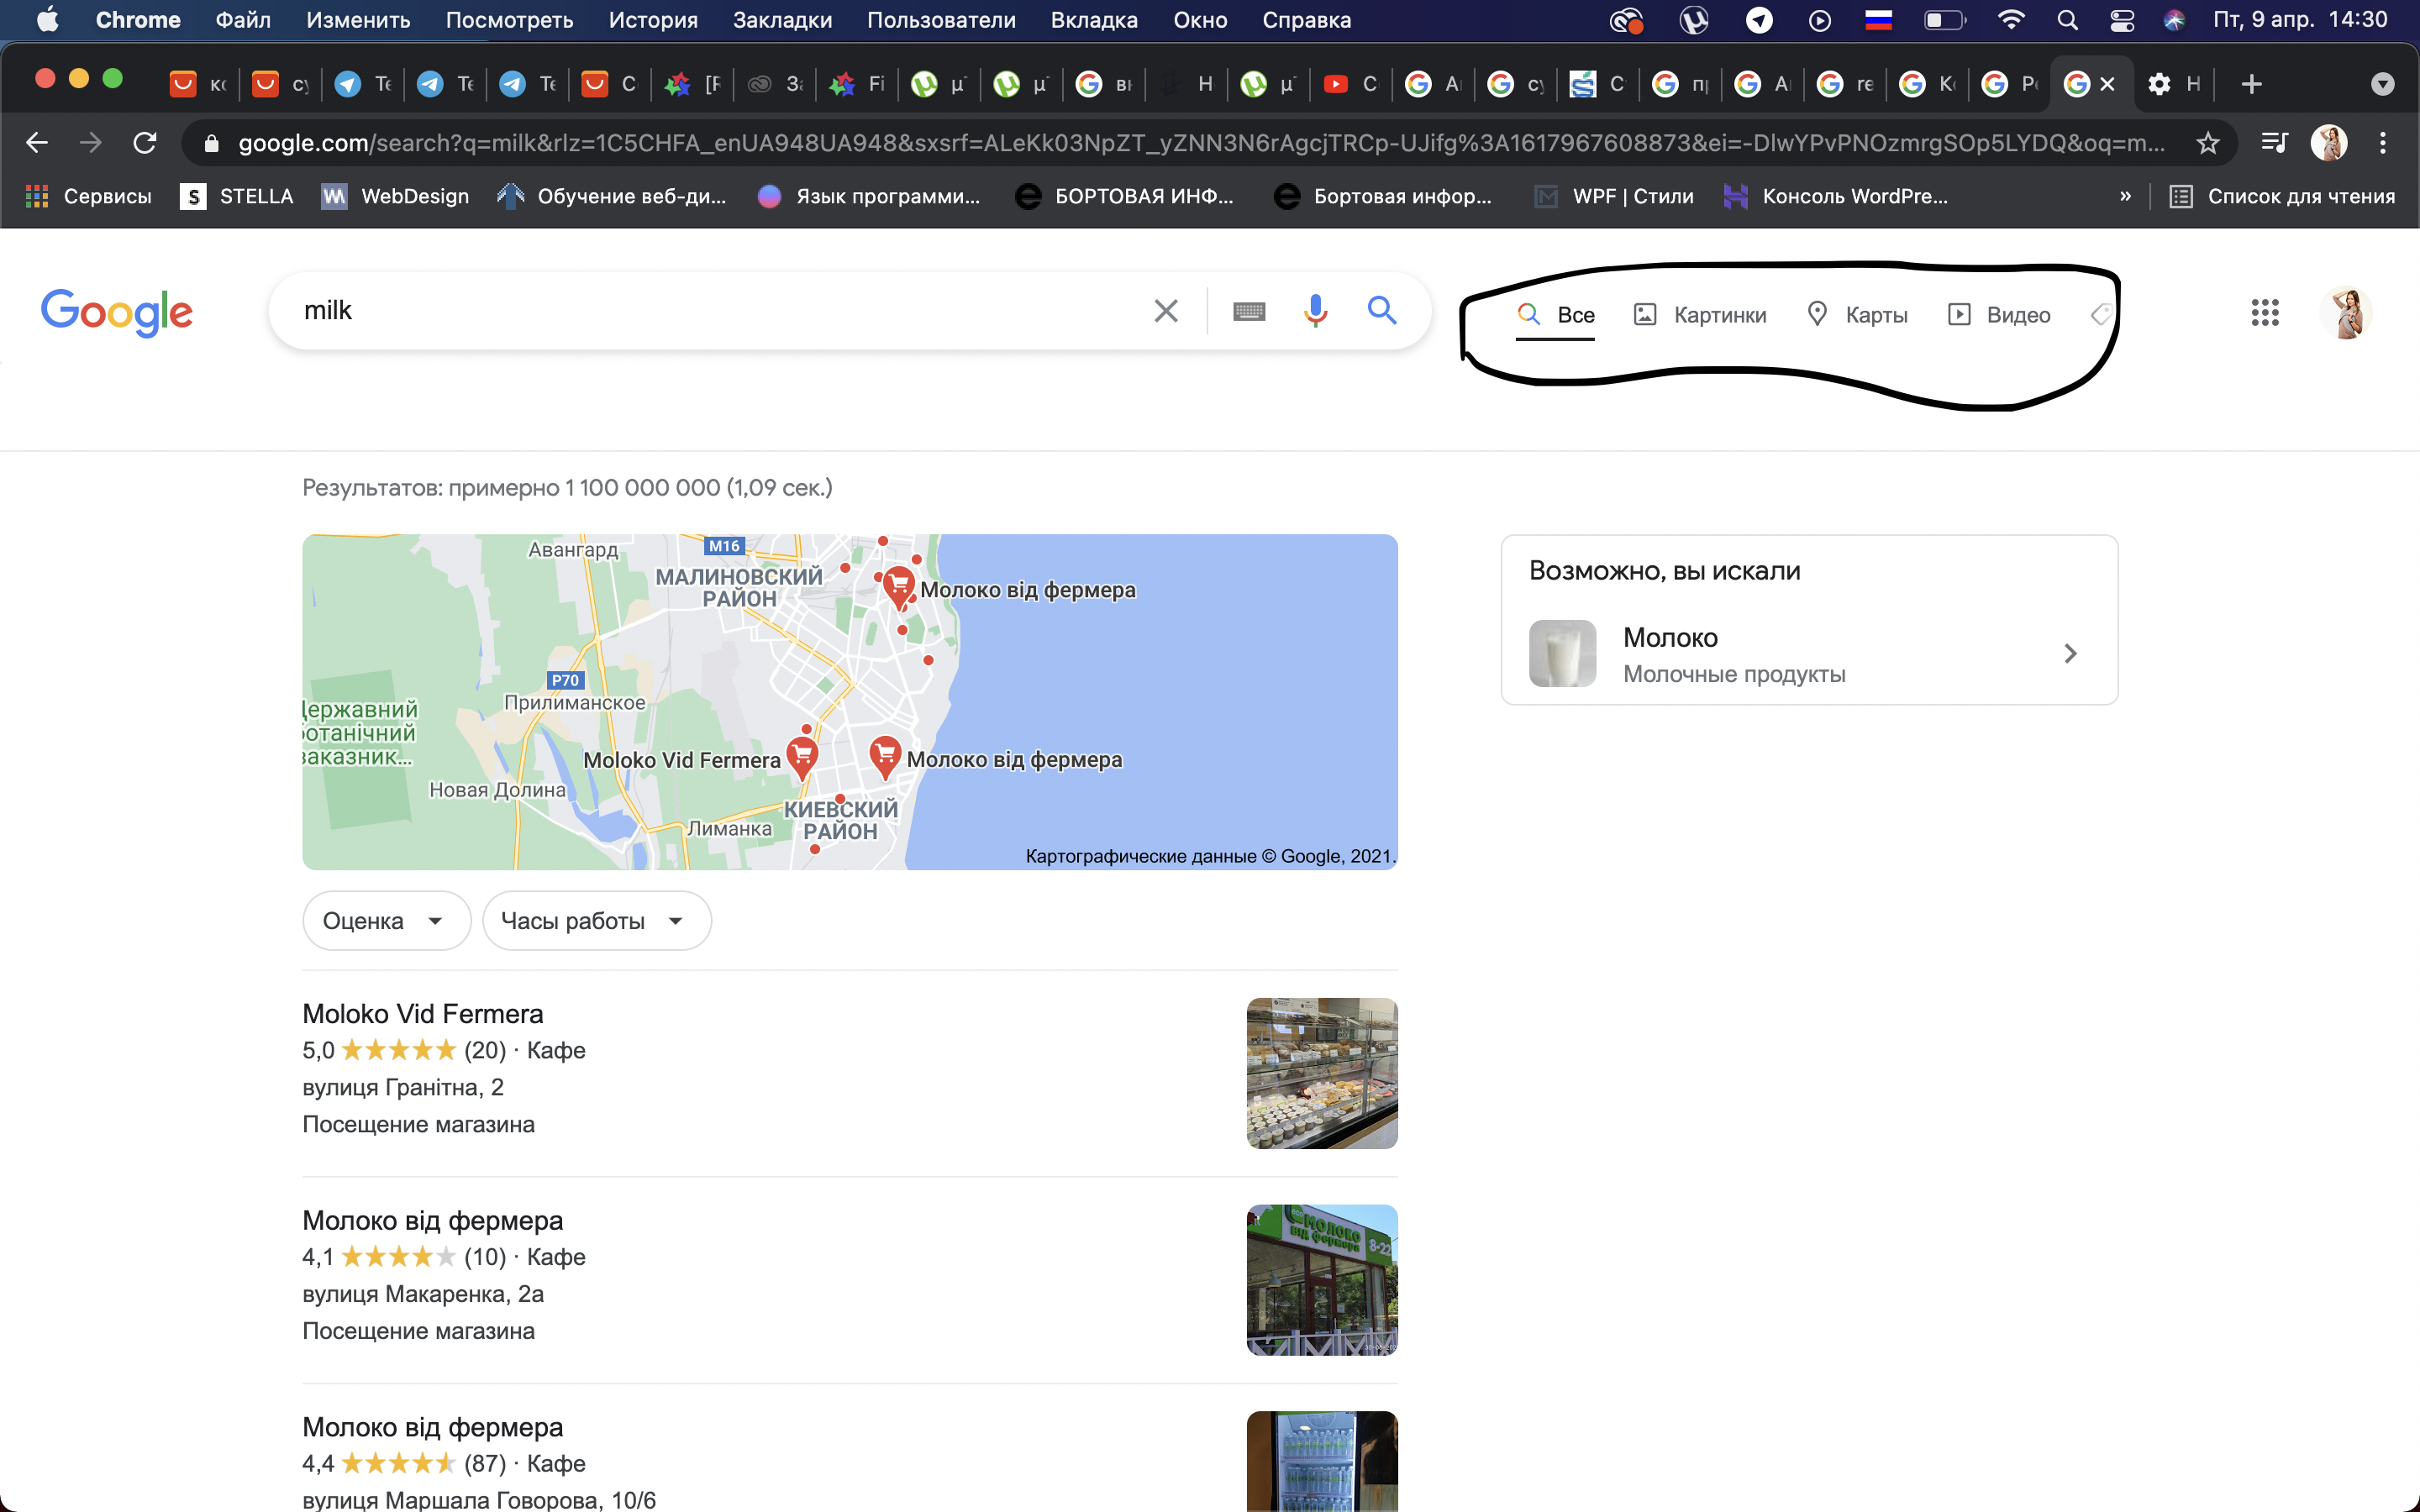Open Оценка rating filter dropdown
This screenshot has width=2420, height=1512.
[386, 921]
